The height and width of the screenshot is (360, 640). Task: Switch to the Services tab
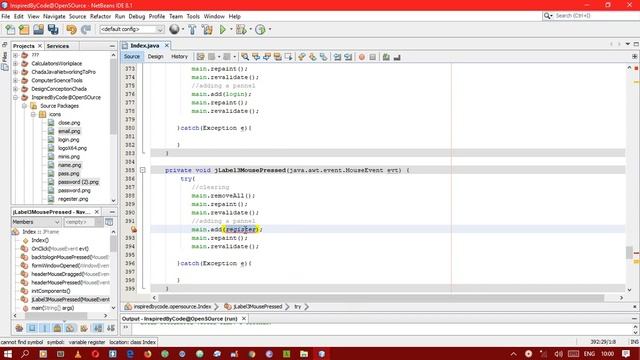pos(58,46)
